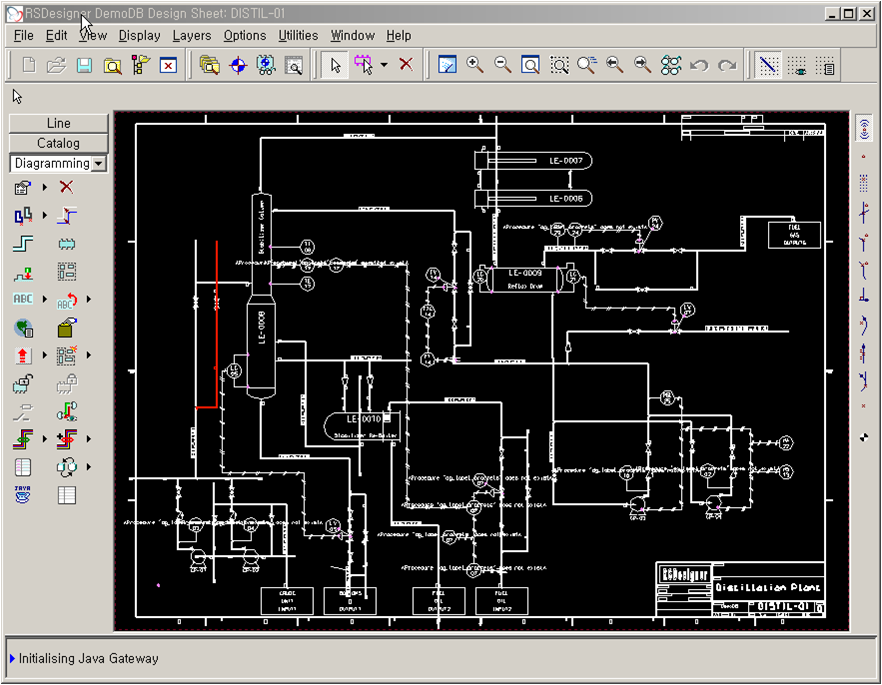Click the Undo curved arrow icon

699,65
